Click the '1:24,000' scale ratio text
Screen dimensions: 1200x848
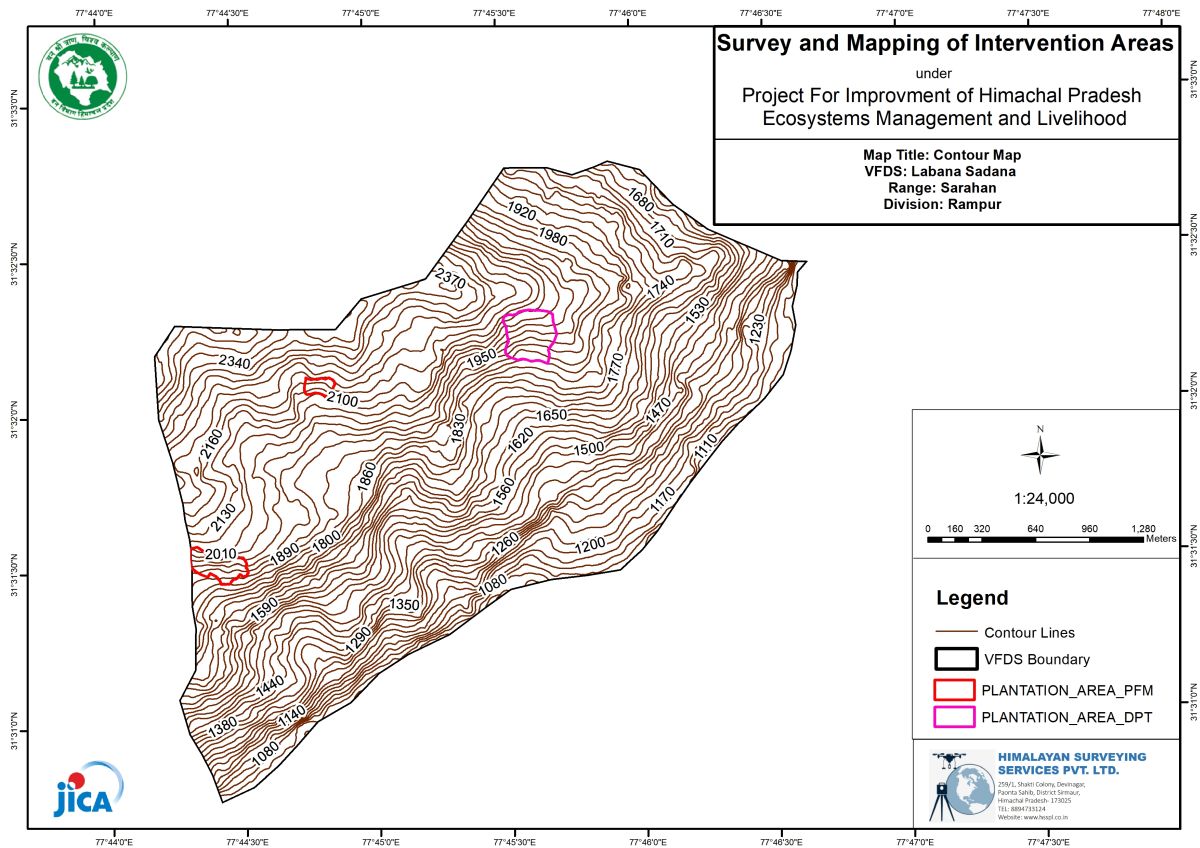[1043, 498]
